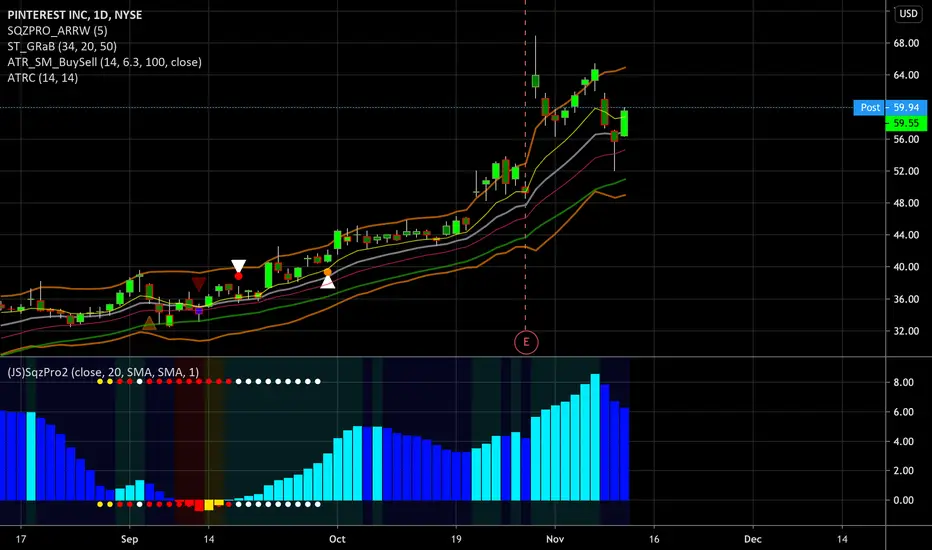Screen dimensions: 932x550
Task: Click the 19 date label
Action: 456,539
